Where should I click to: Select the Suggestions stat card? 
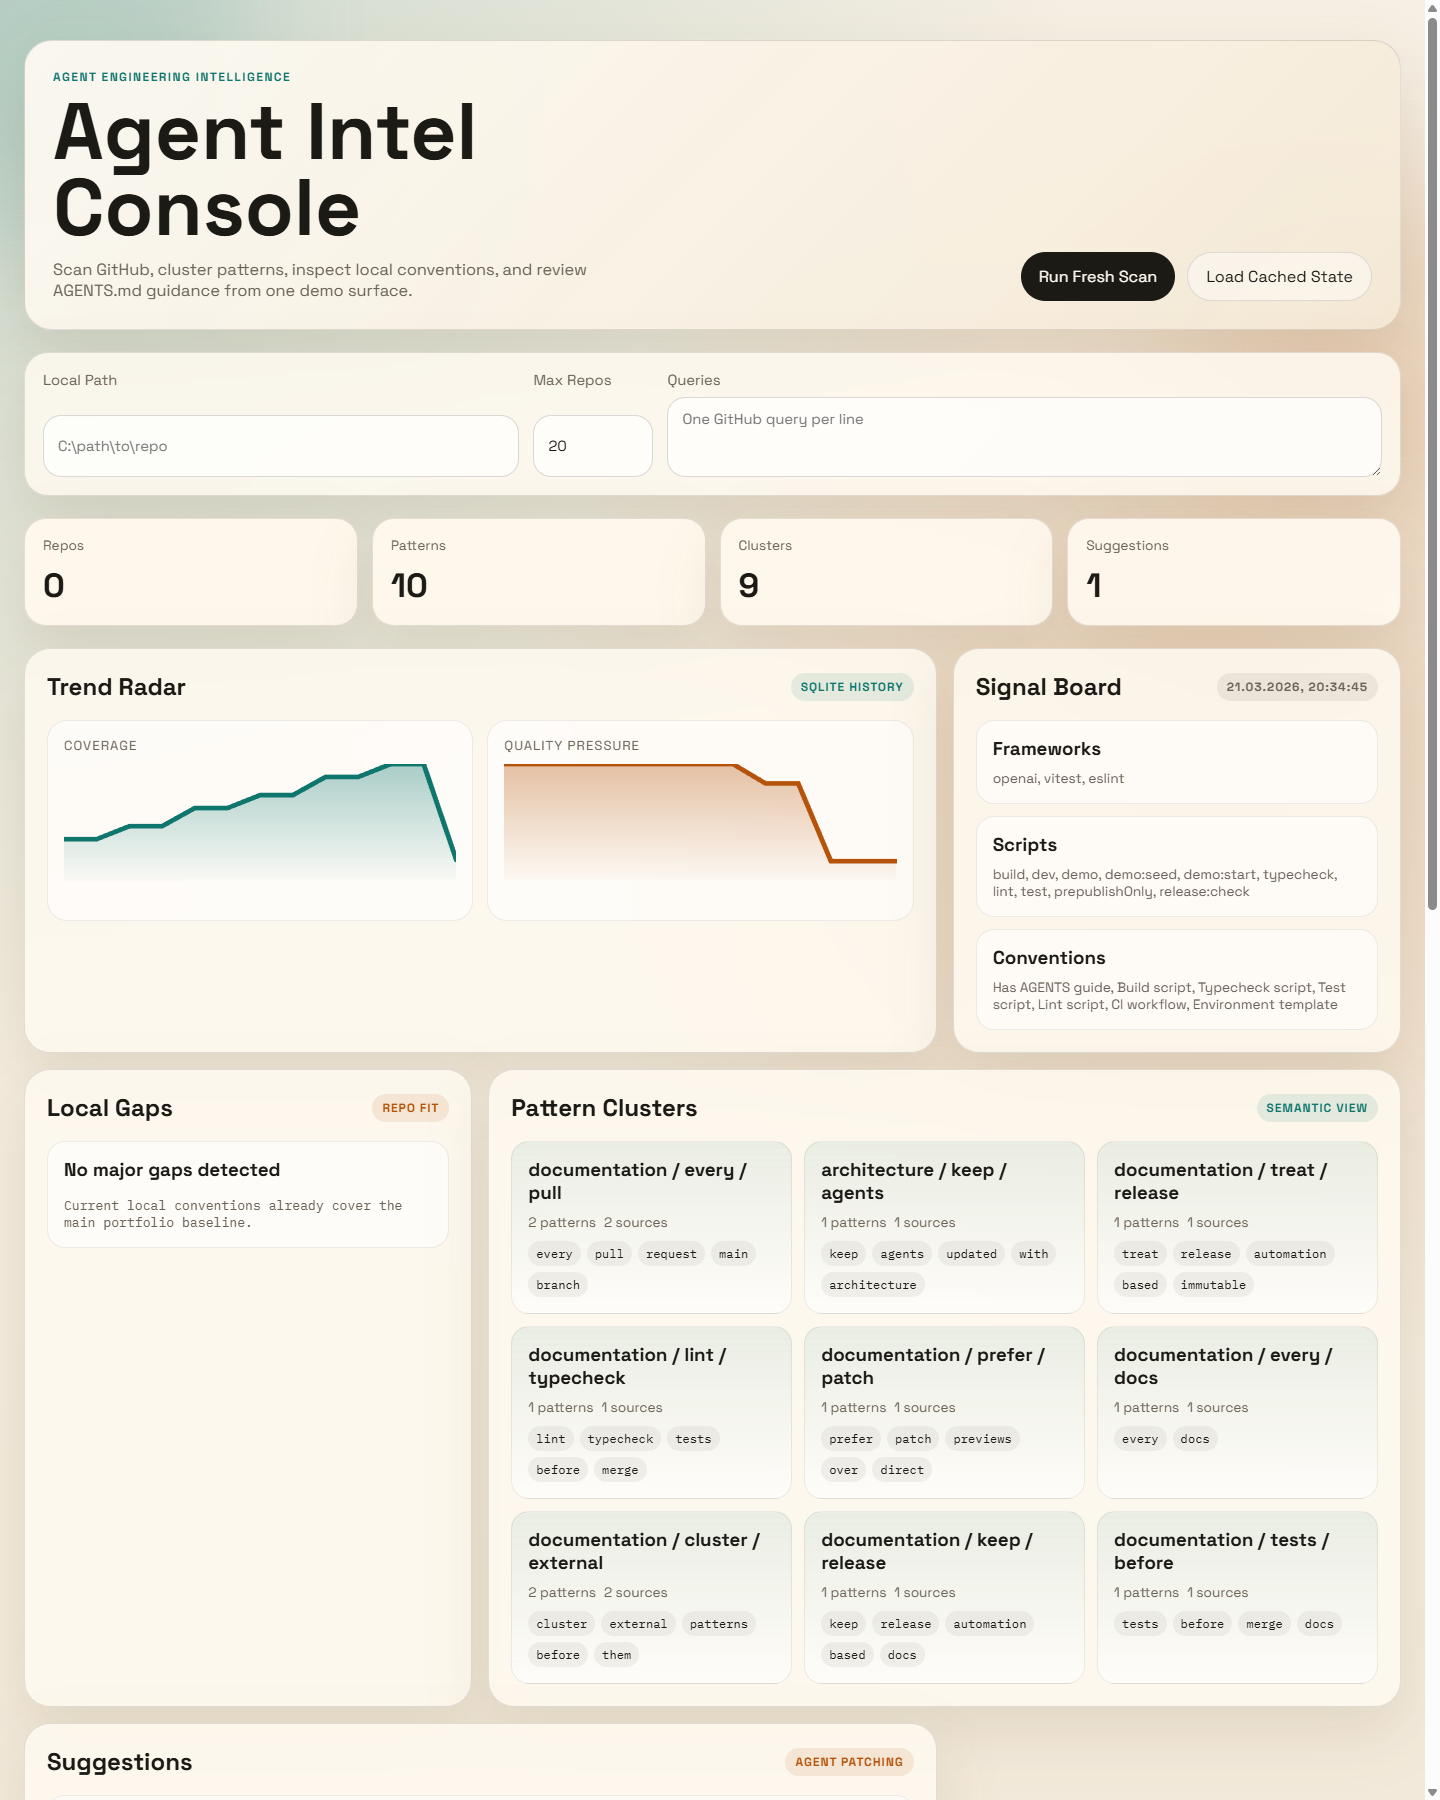point(1234,572)
